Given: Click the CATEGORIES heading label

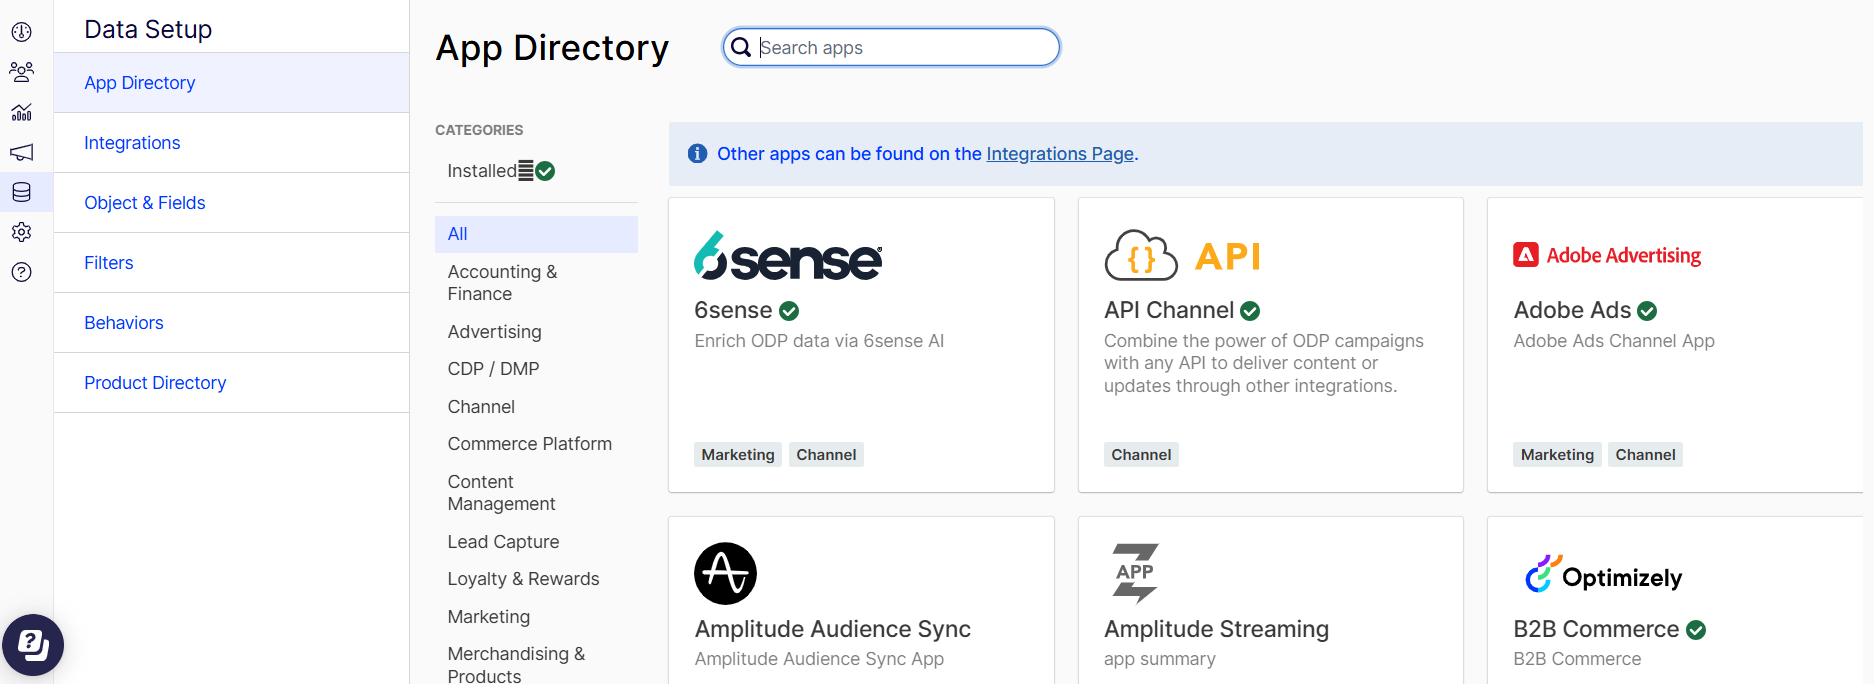Looking at the screenshot, I should click(x=479, y=130).
